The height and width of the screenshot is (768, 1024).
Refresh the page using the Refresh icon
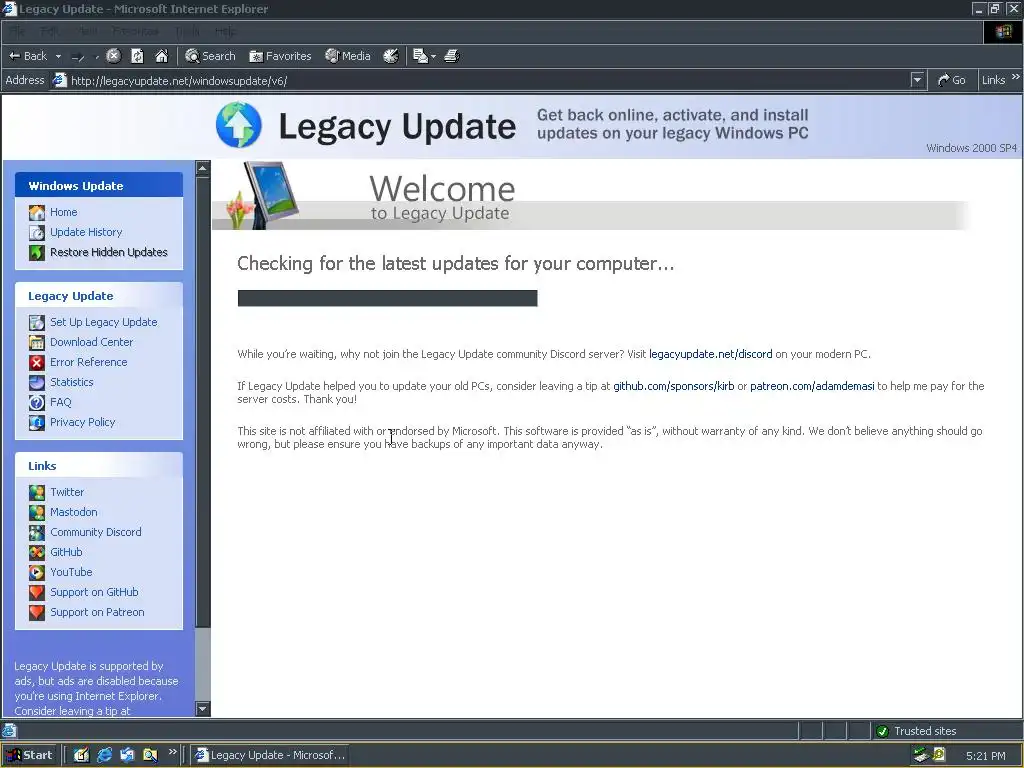(x=137, y=56)
